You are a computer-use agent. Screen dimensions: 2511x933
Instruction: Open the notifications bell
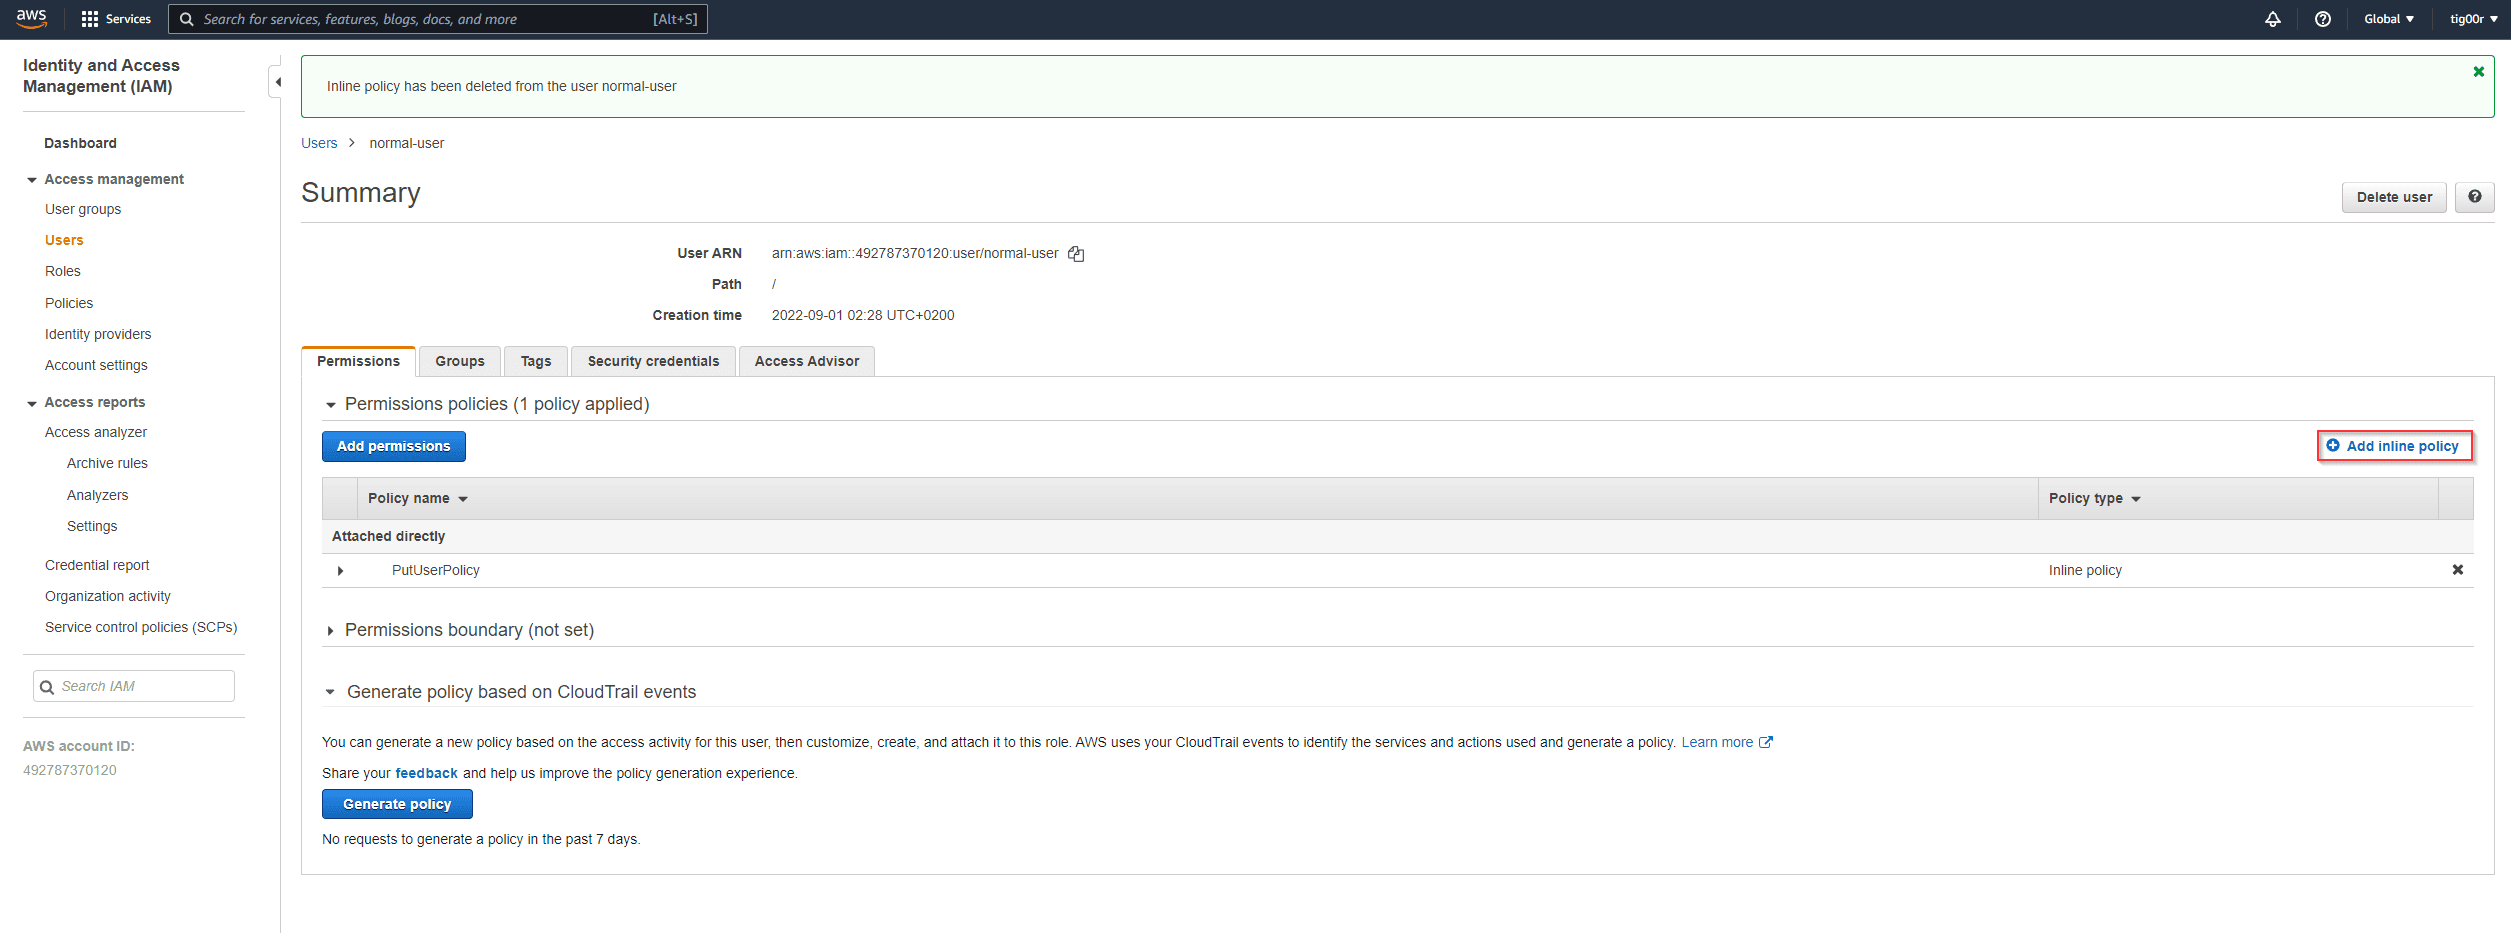coord(2272,19)
